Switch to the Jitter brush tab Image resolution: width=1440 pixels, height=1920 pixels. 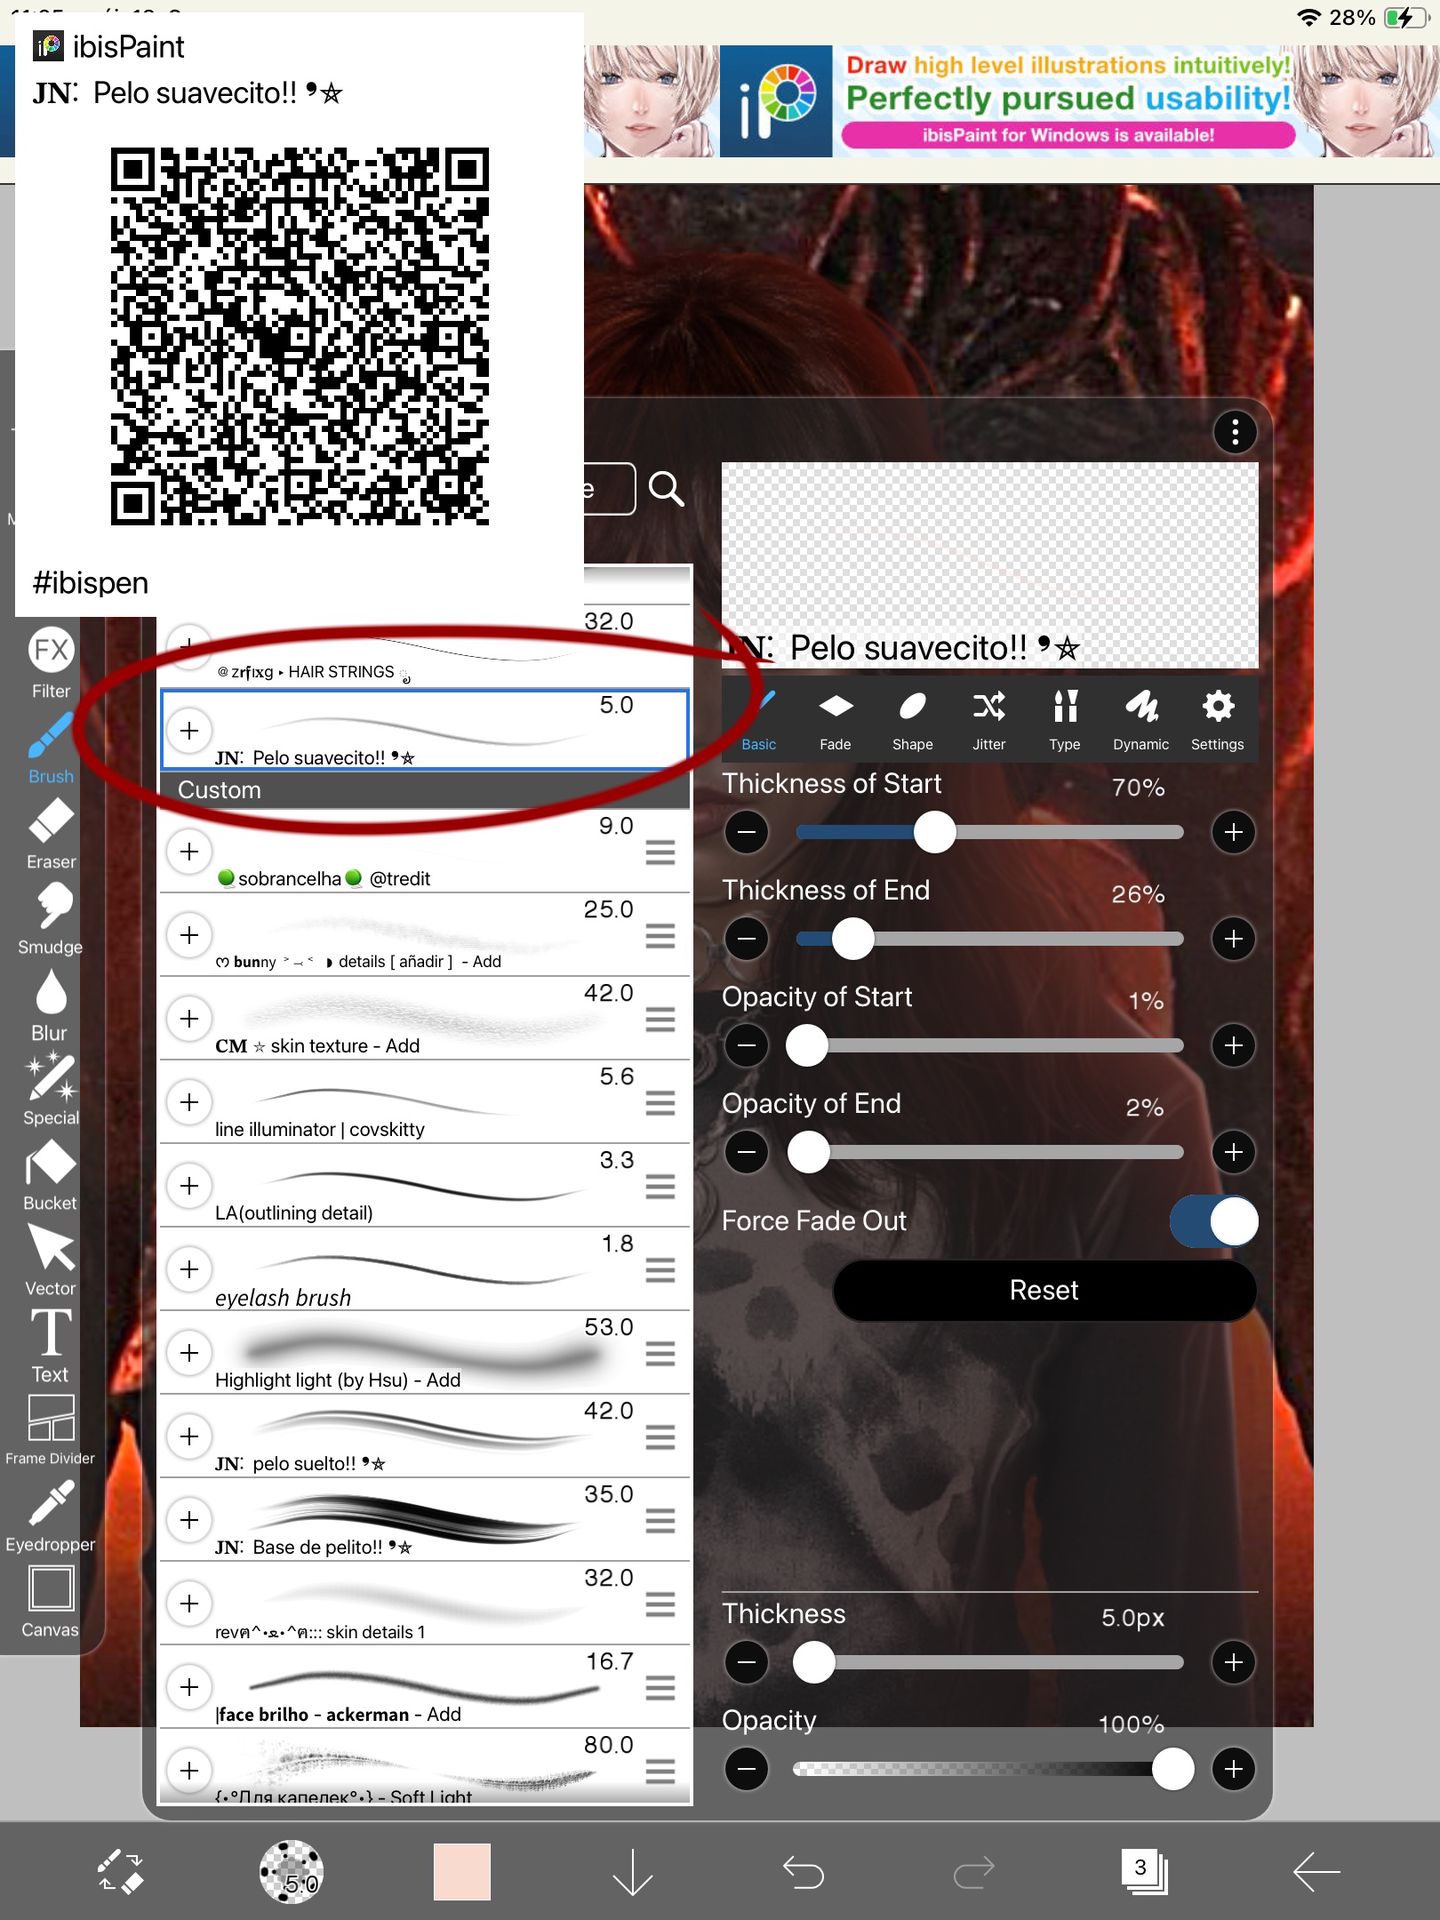[989, 719]
